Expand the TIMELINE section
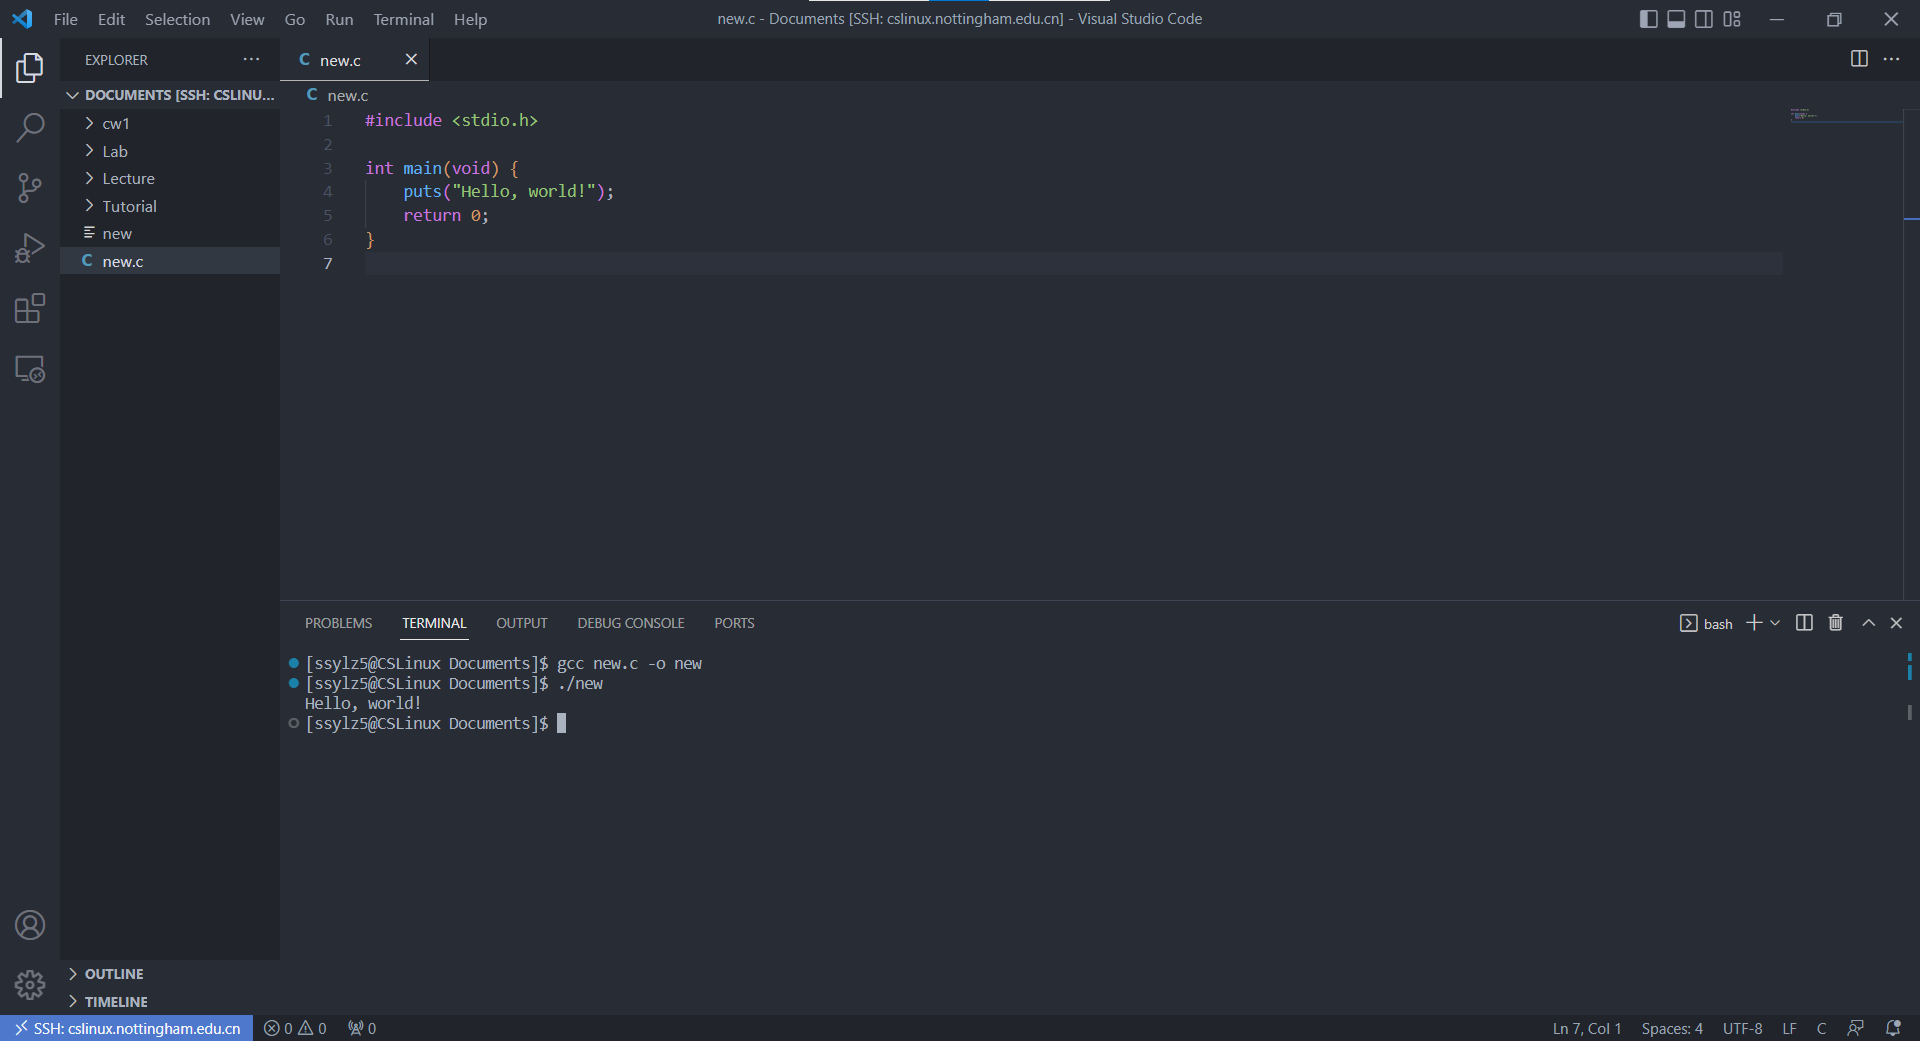Image resolution: width=1920 pixels, height=1041 pixels. (x=170, y=1002)
